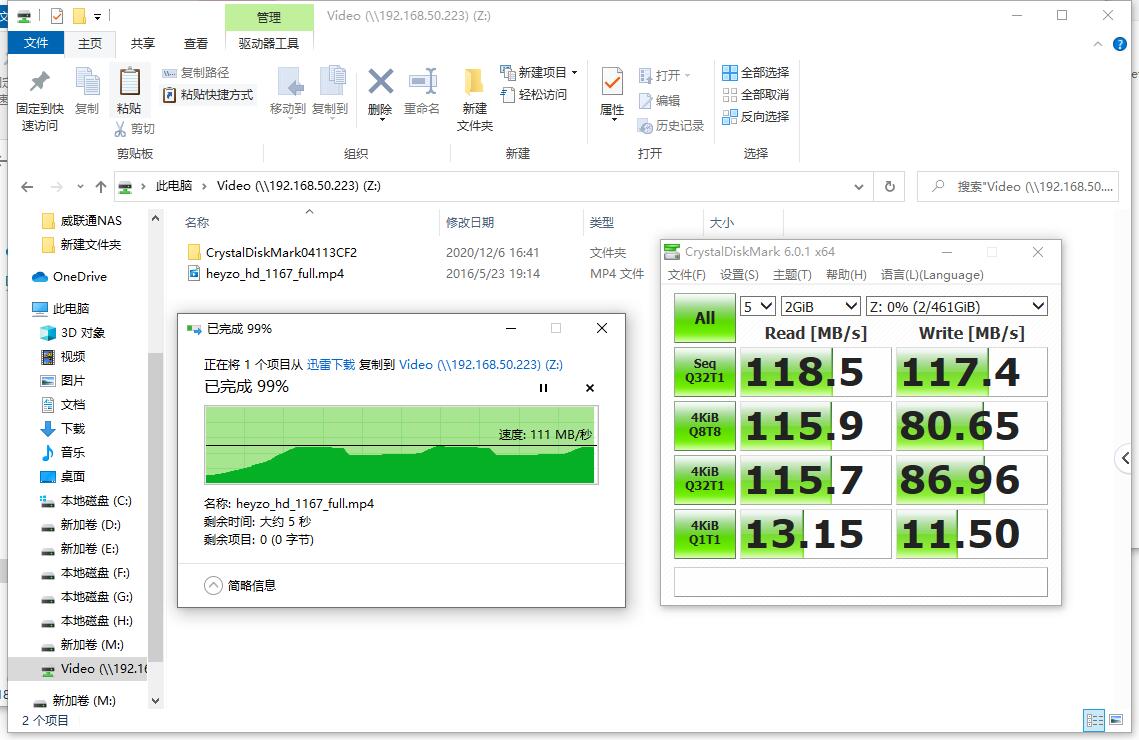Switch to details view in status bar
This screenshot has width=1139, height=740.
tap(1096, 719)
